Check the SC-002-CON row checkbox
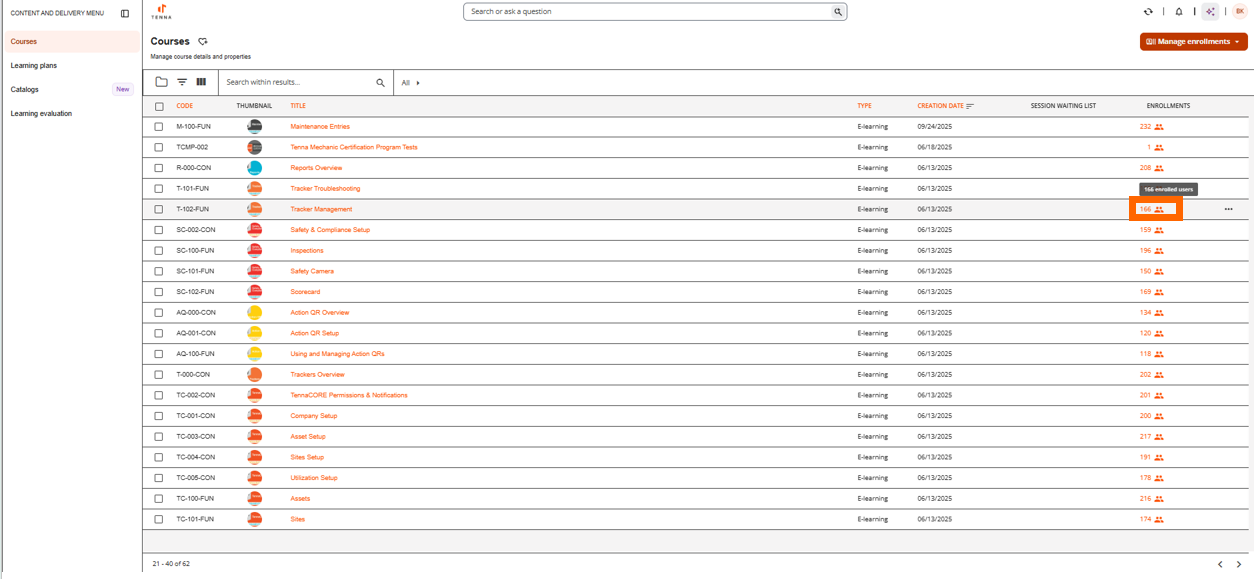Viewport: 1260px width, 579px height. click(x=159, y=230)
